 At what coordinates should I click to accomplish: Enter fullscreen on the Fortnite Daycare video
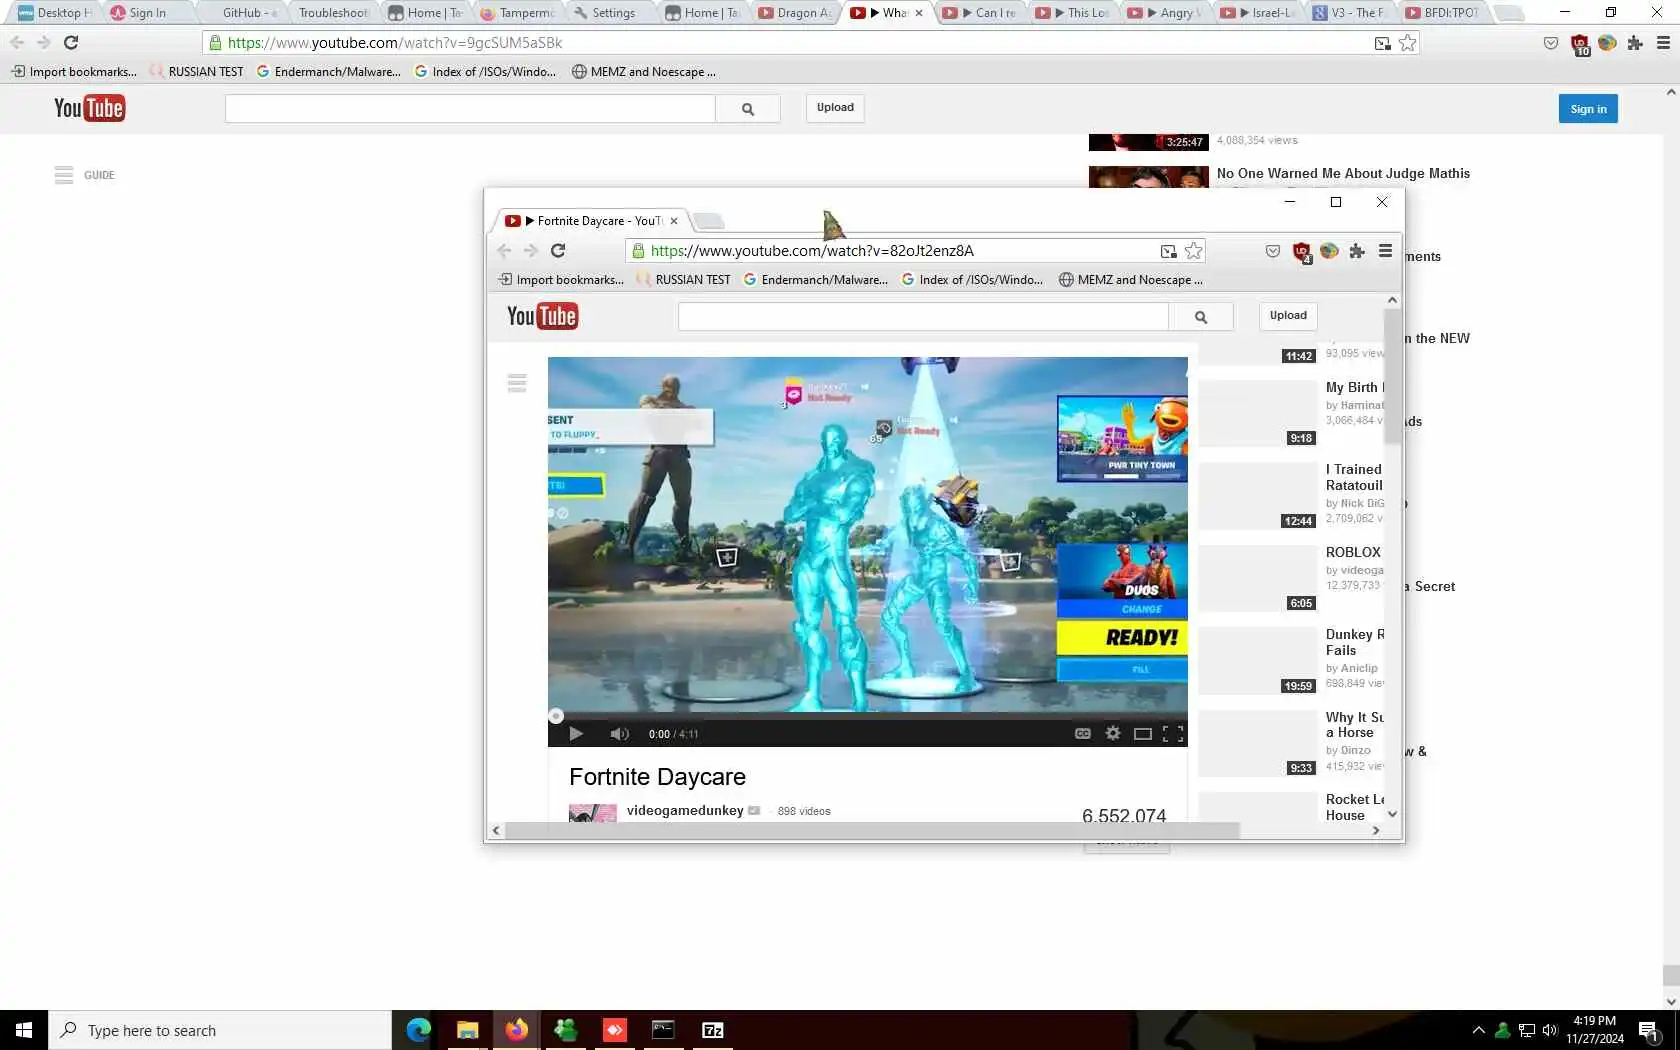pos(1173,734)
